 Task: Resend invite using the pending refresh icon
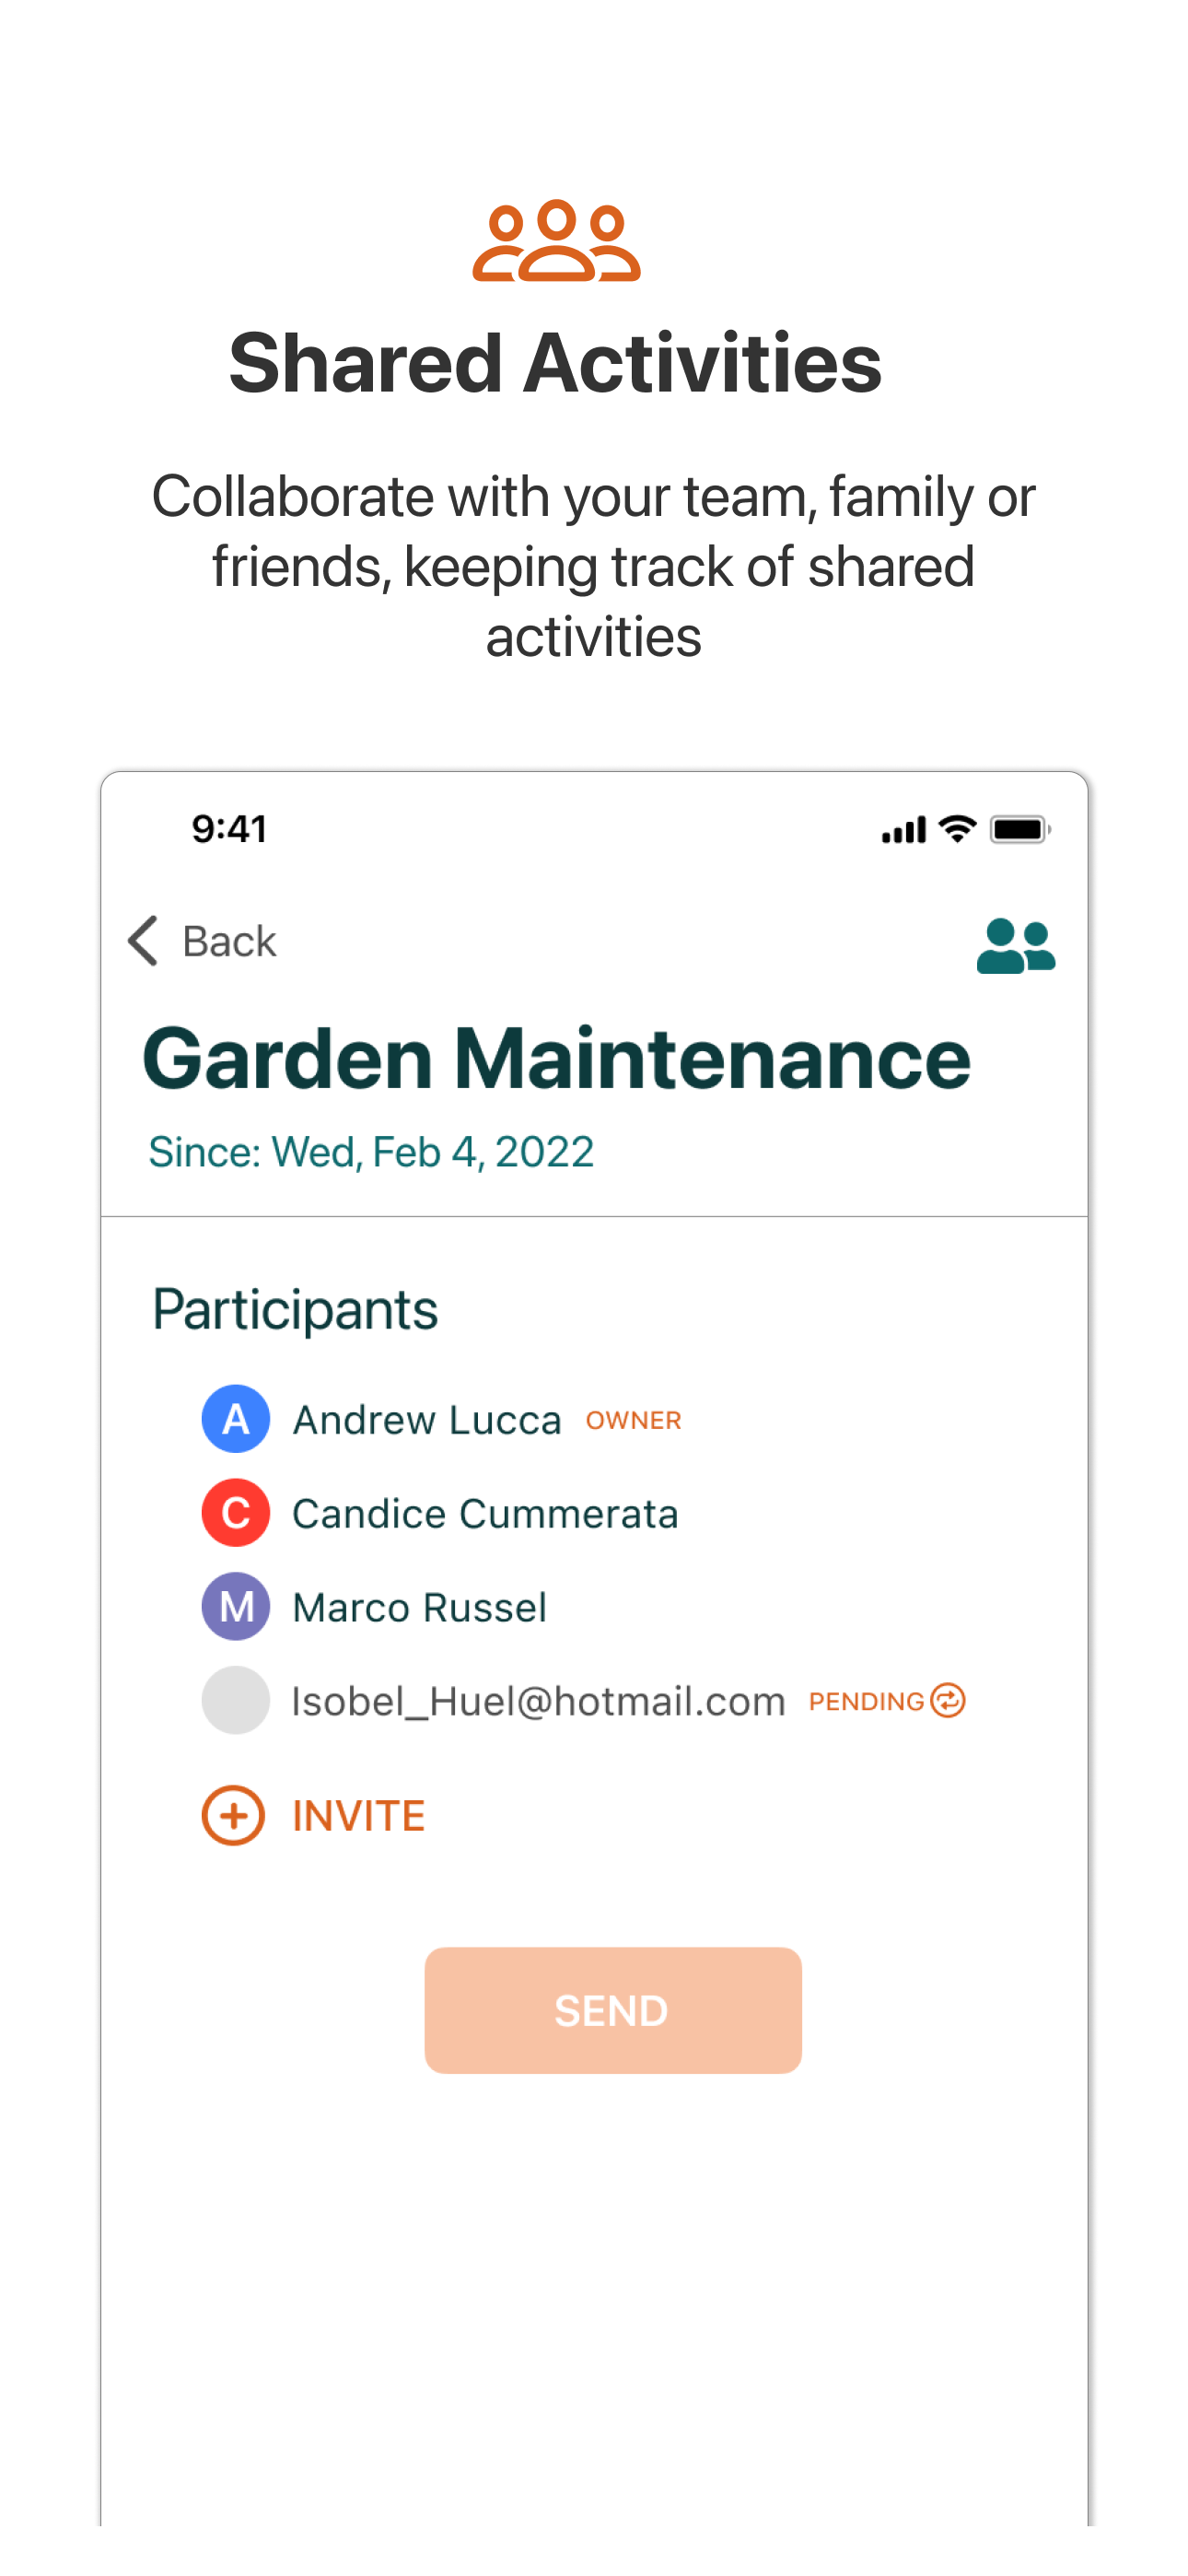tap(947, 1701)
